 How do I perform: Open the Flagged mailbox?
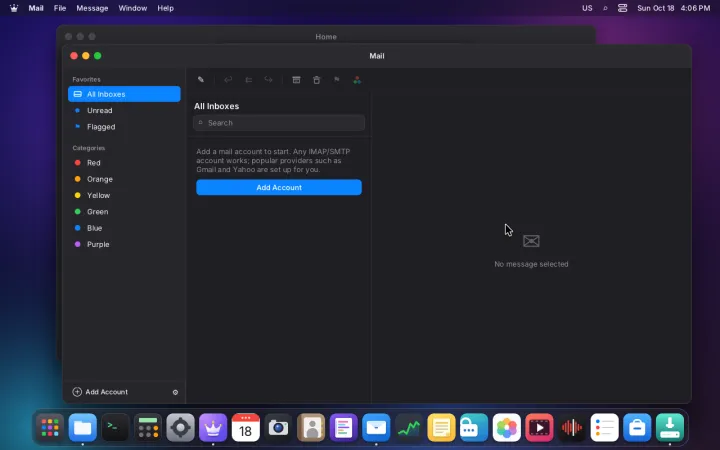click(124, 127)
